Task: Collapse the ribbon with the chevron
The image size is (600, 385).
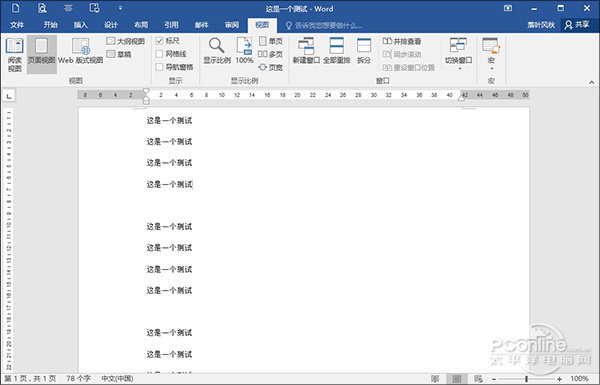Action: tap(592, 82)
